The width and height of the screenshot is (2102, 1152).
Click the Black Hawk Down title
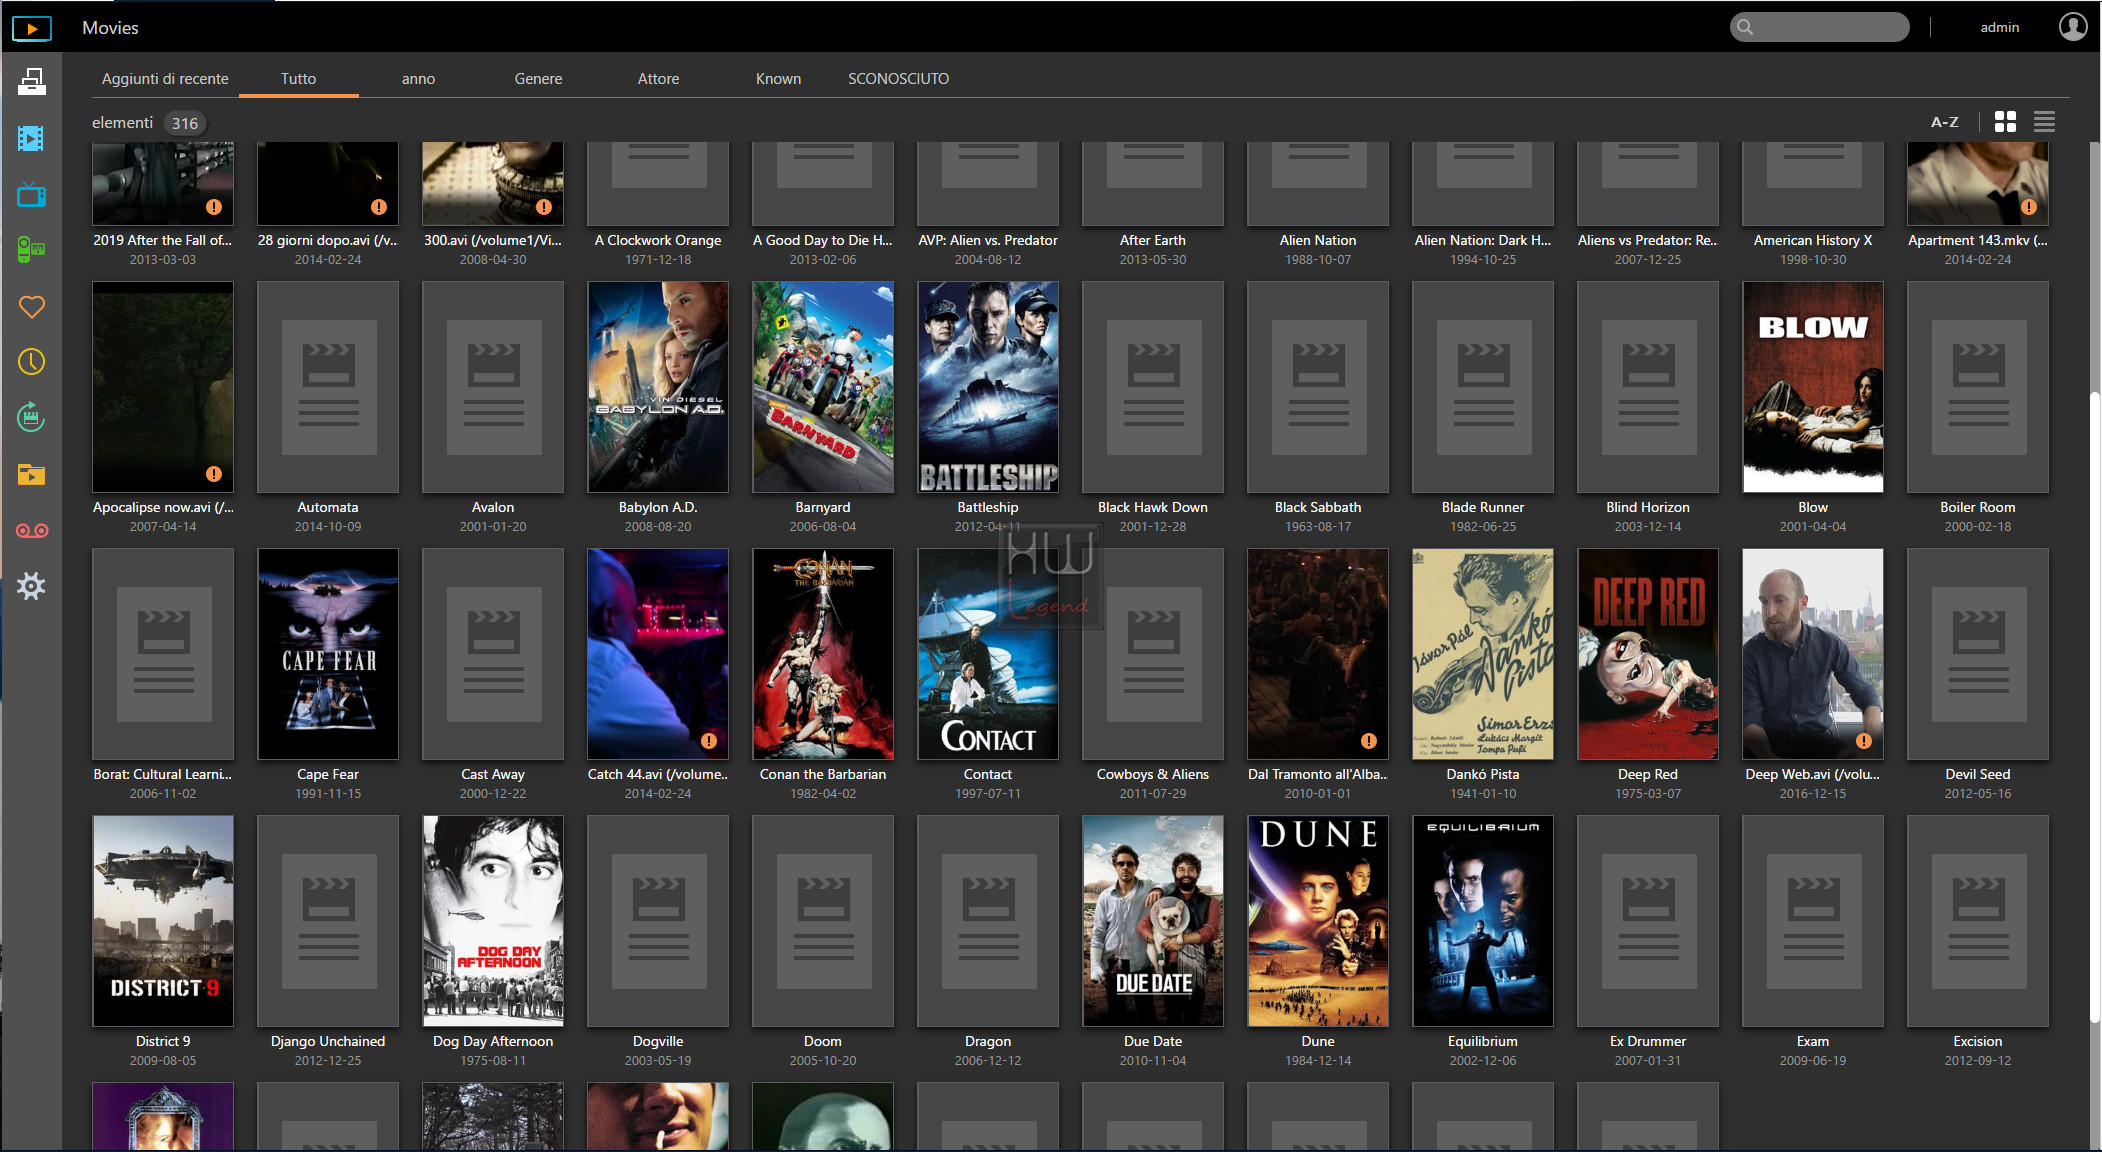pos(1153,507)
